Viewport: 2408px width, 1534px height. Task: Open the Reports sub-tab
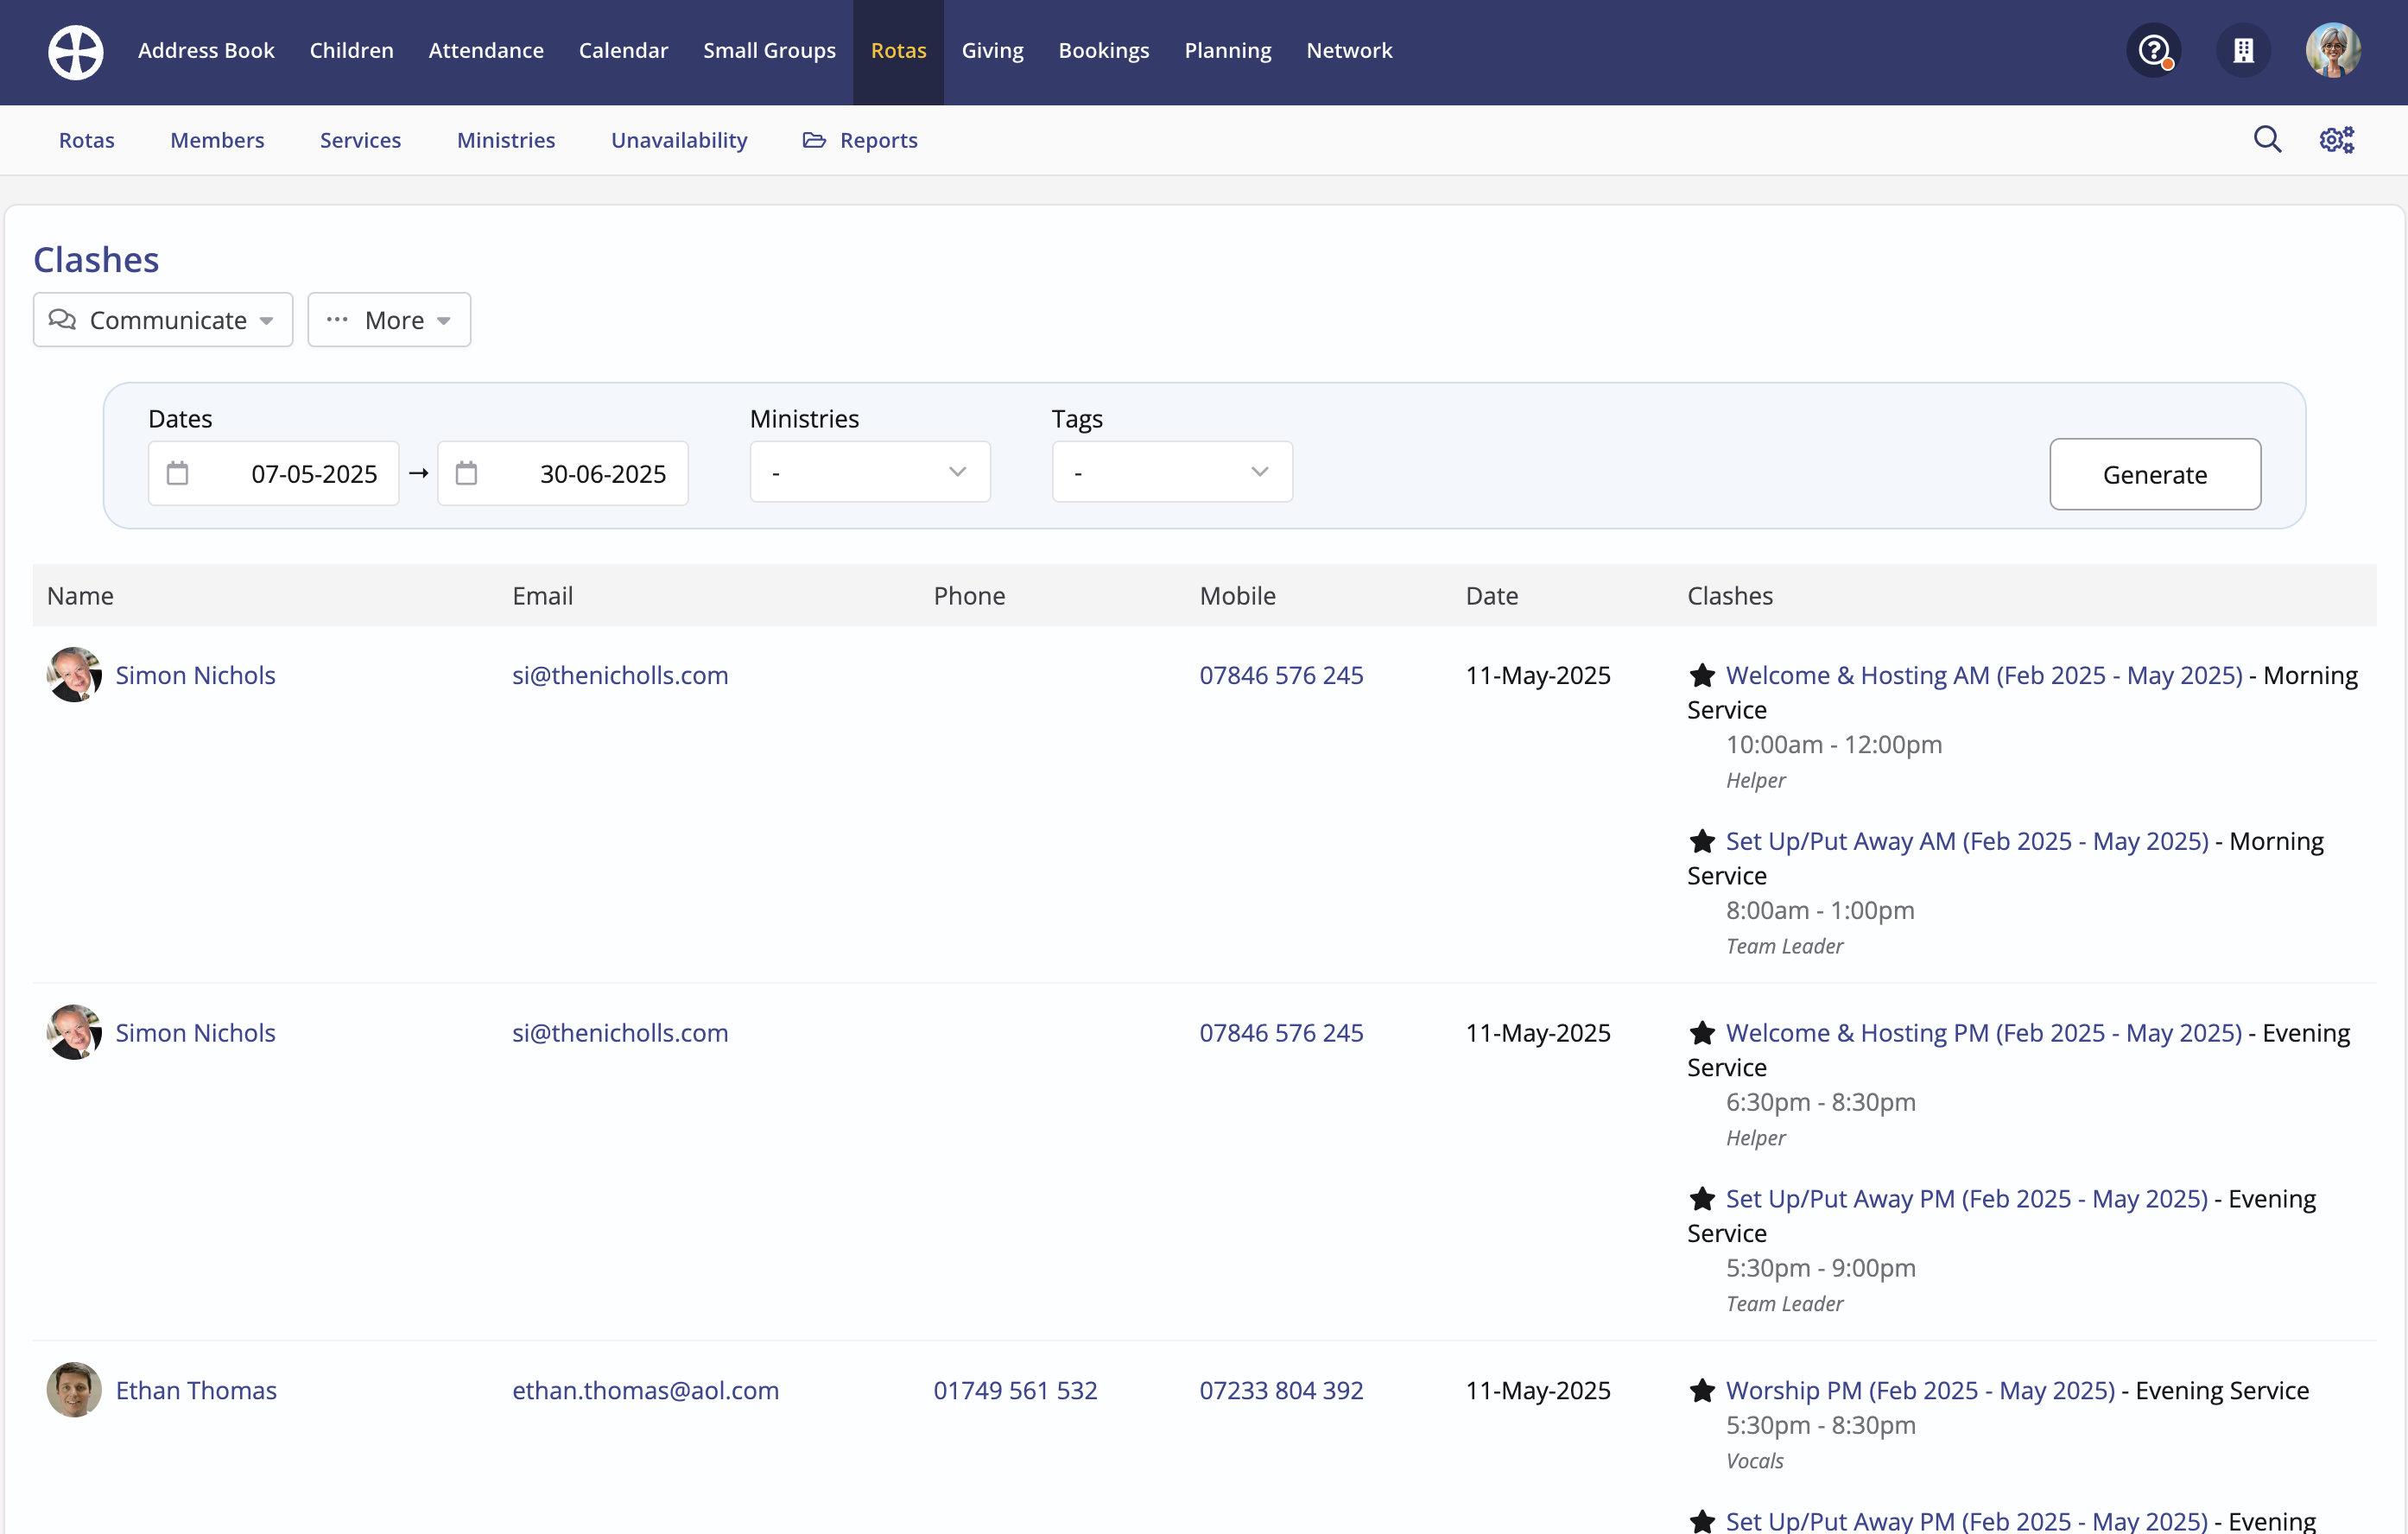coord(860,140)
